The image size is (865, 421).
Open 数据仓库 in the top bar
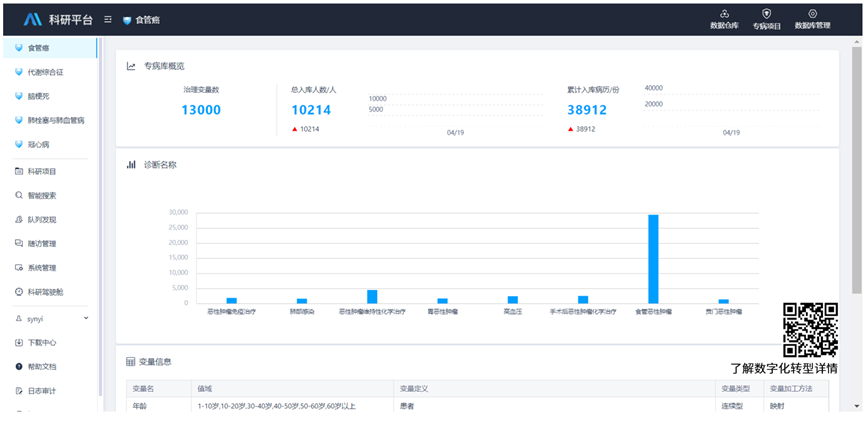(x=724, y=19)
